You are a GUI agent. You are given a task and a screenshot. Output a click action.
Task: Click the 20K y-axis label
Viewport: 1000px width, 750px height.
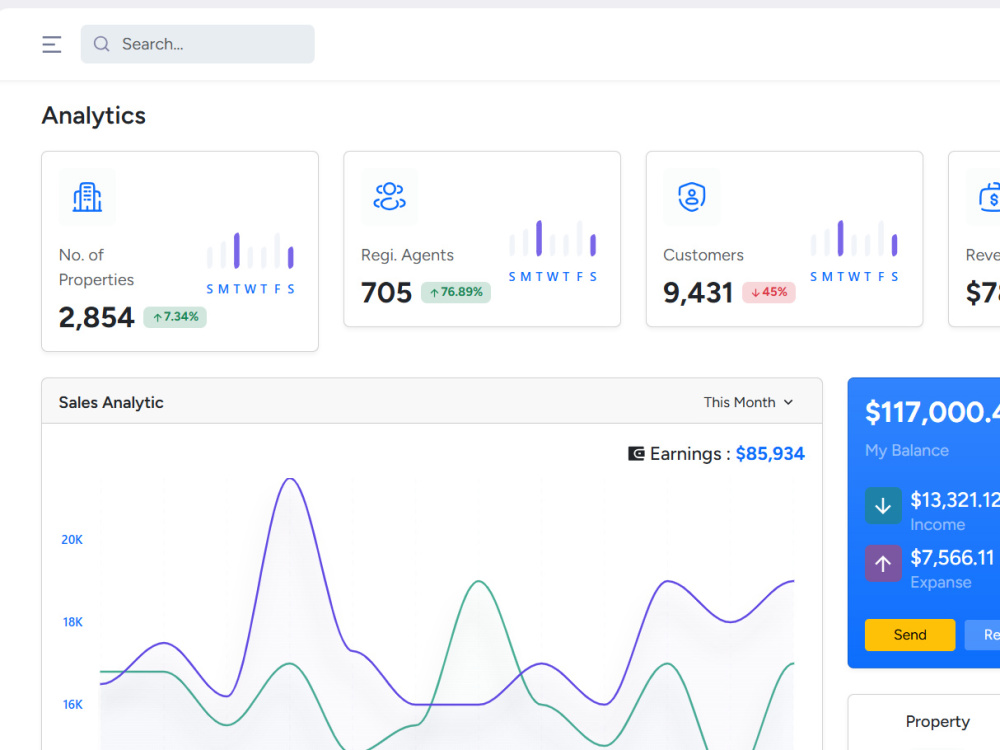(x=72, y=540)
